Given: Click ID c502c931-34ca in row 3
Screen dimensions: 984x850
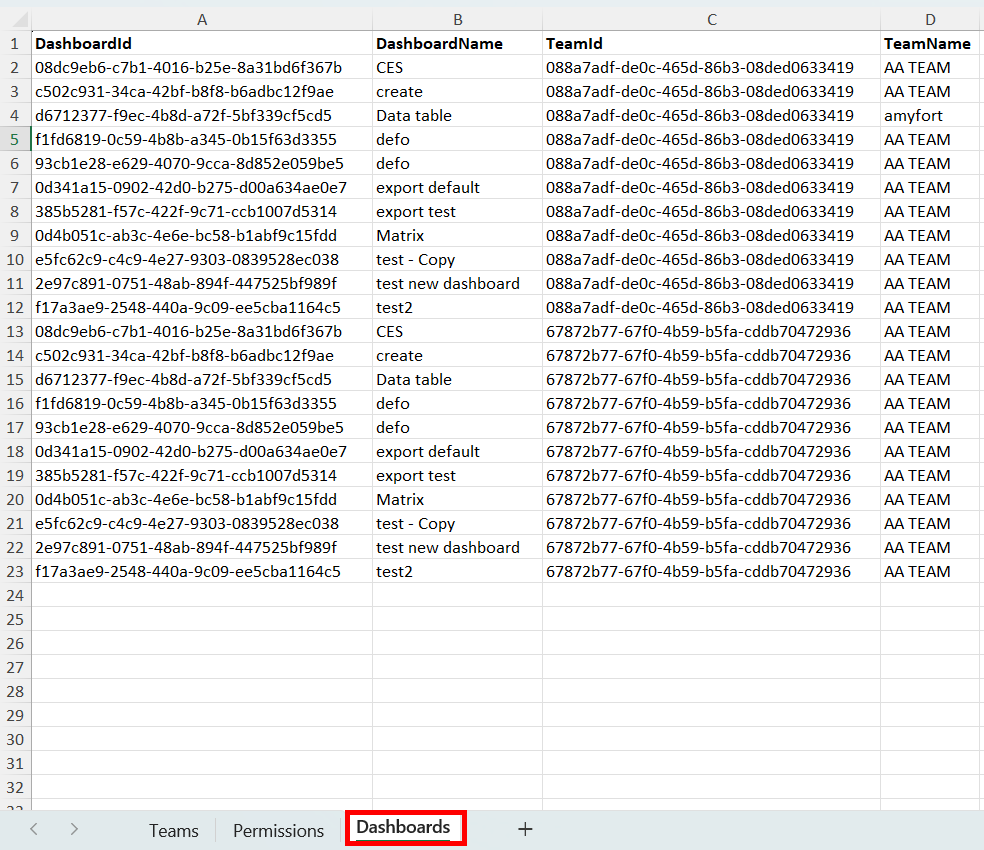Looking at the screenshot, I should point(202,92).
